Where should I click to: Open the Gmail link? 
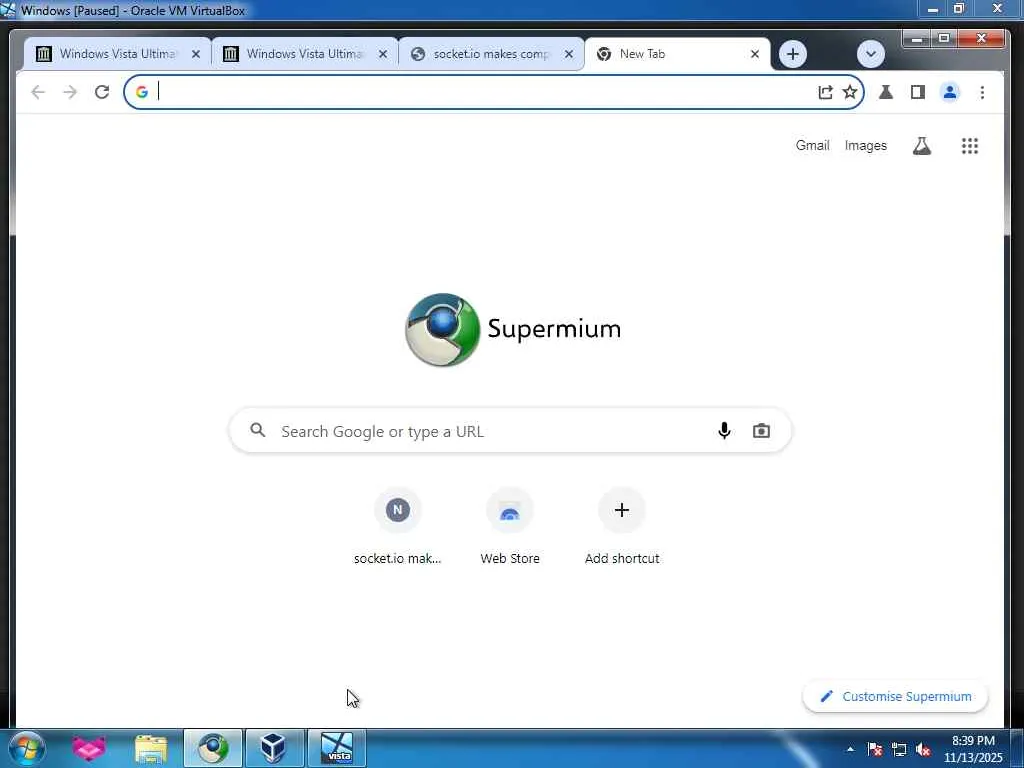(x=812, y=146)
